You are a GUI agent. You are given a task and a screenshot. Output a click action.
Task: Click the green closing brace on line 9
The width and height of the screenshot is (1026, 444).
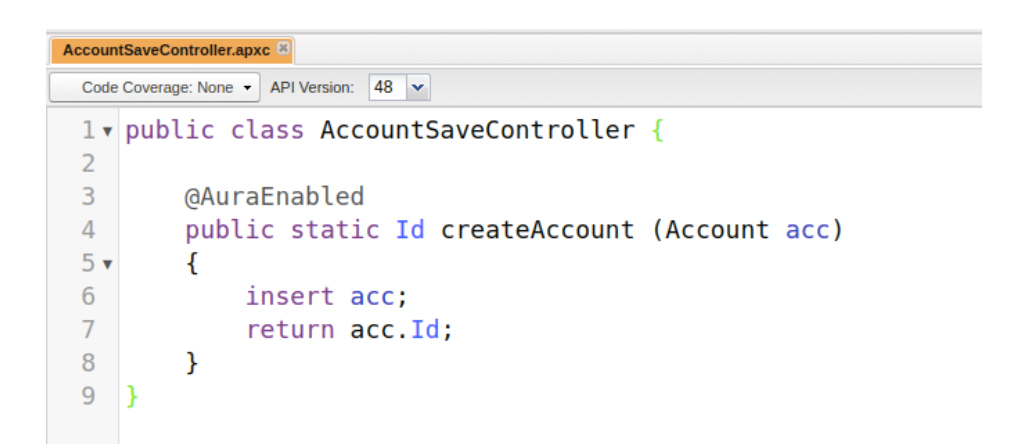[x=132, y=396]
